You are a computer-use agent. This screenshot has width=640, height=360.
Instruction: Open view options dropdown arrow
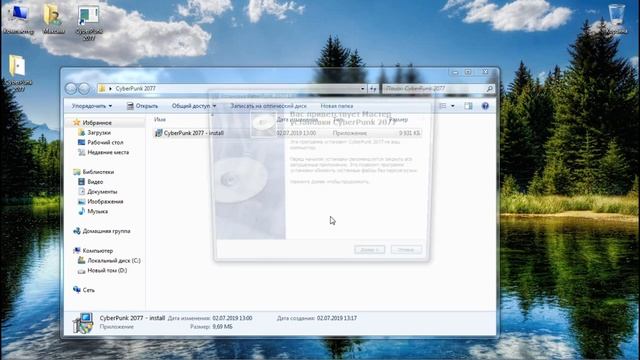(x=452, y=106)
